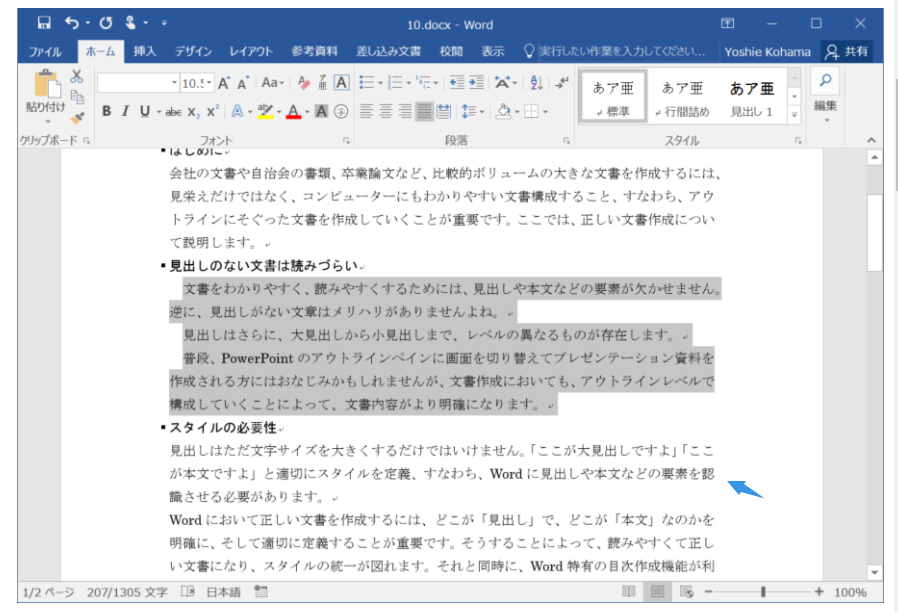
Task: Switch to read mode view
Action: pyautogui.click(x=629, y=592)
